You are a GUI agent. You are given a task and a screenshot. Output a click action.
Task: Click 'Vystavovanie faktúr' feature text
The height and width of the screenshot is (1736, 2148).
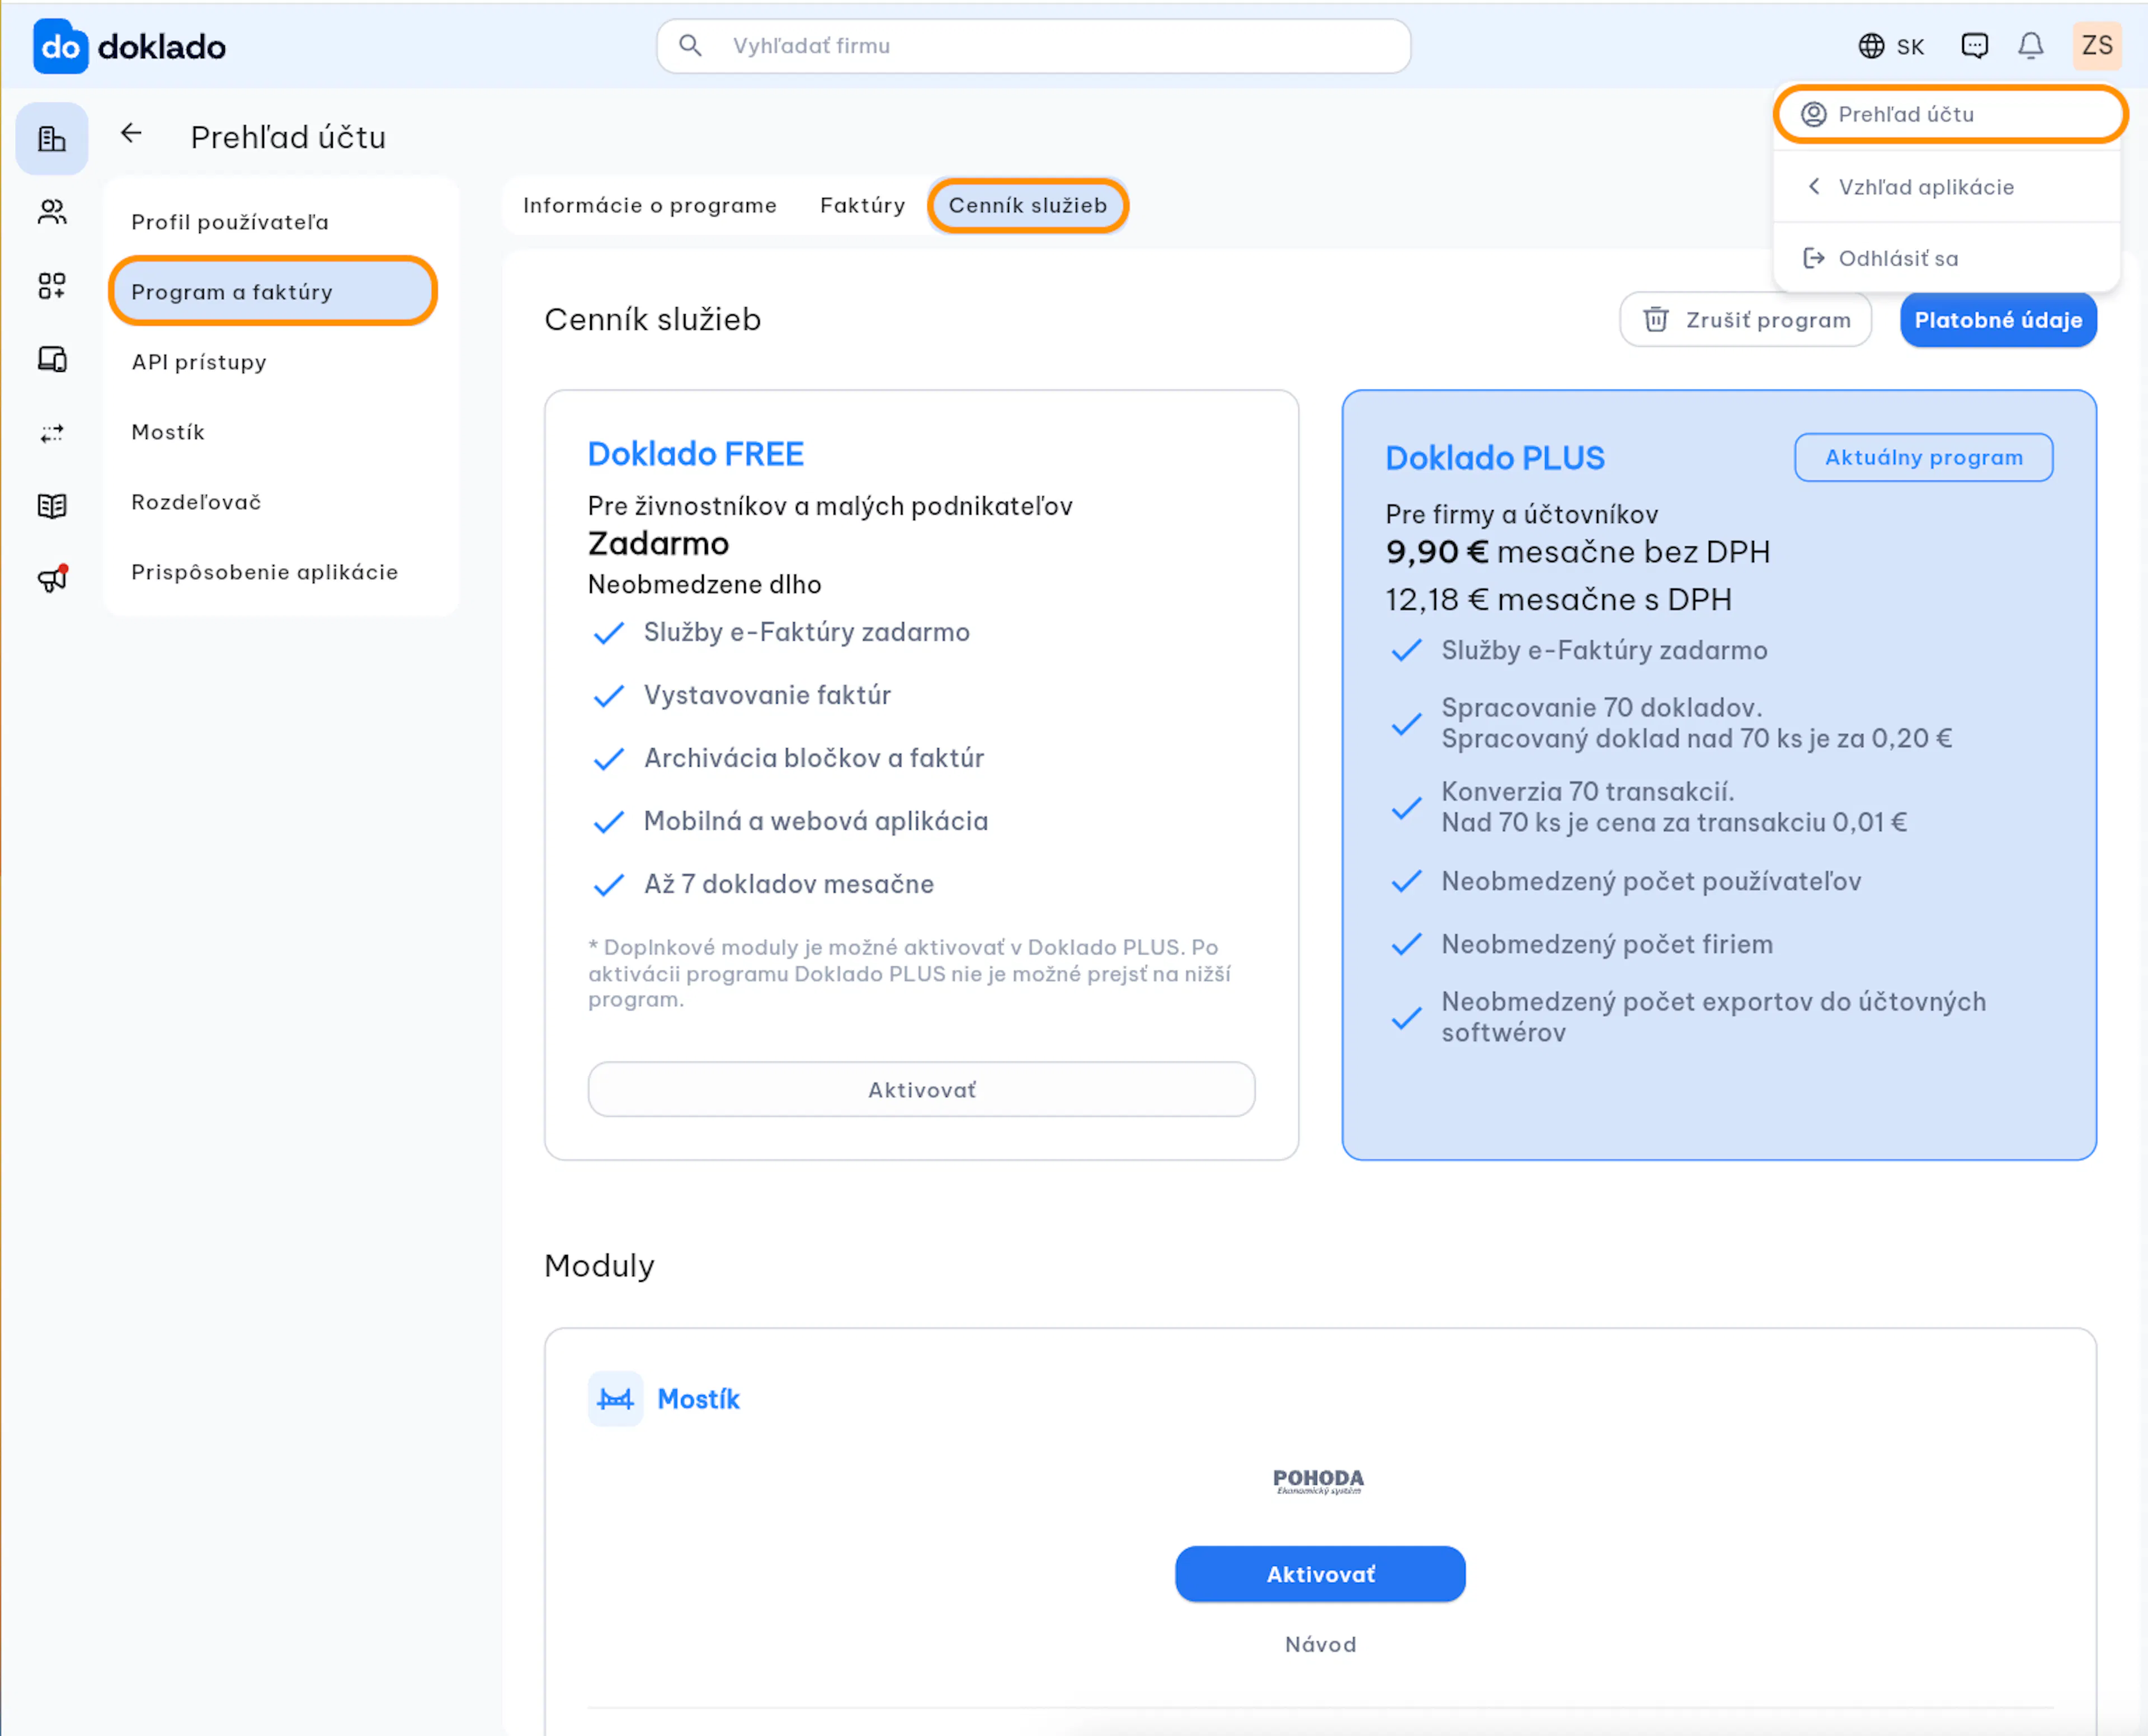(x=767, y=695)
